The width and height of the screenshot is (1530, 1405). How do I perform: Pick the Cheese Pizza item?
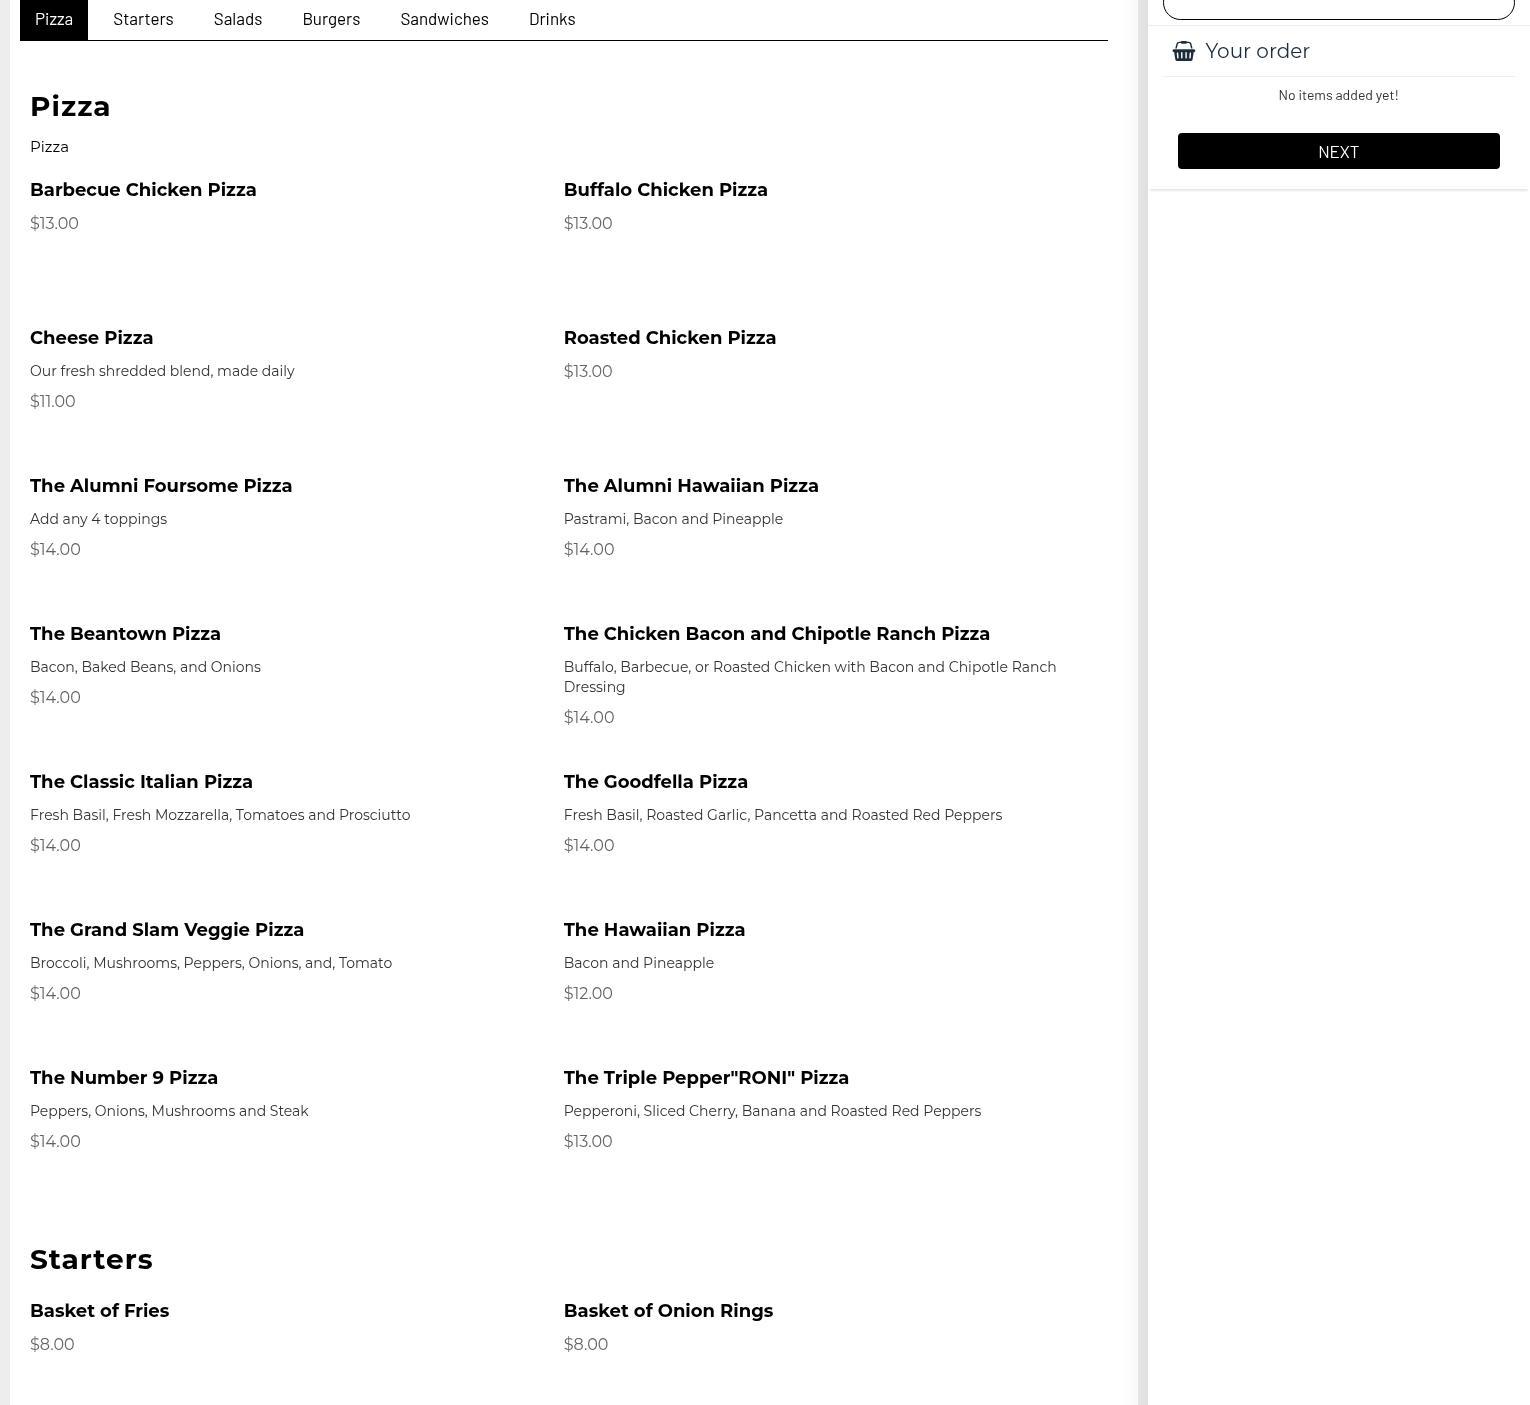tap(91, 338)
